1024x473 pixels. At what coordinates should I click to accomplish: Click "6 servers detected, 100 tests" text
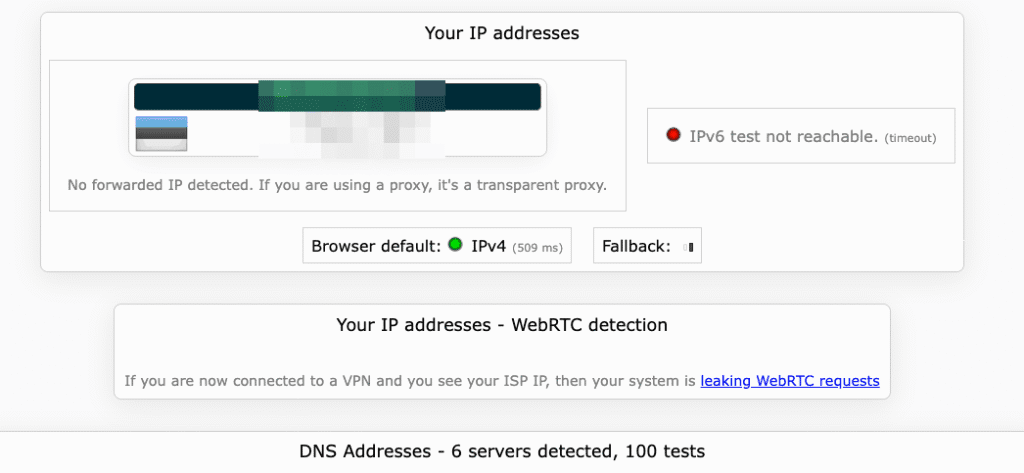pos(582,452)
